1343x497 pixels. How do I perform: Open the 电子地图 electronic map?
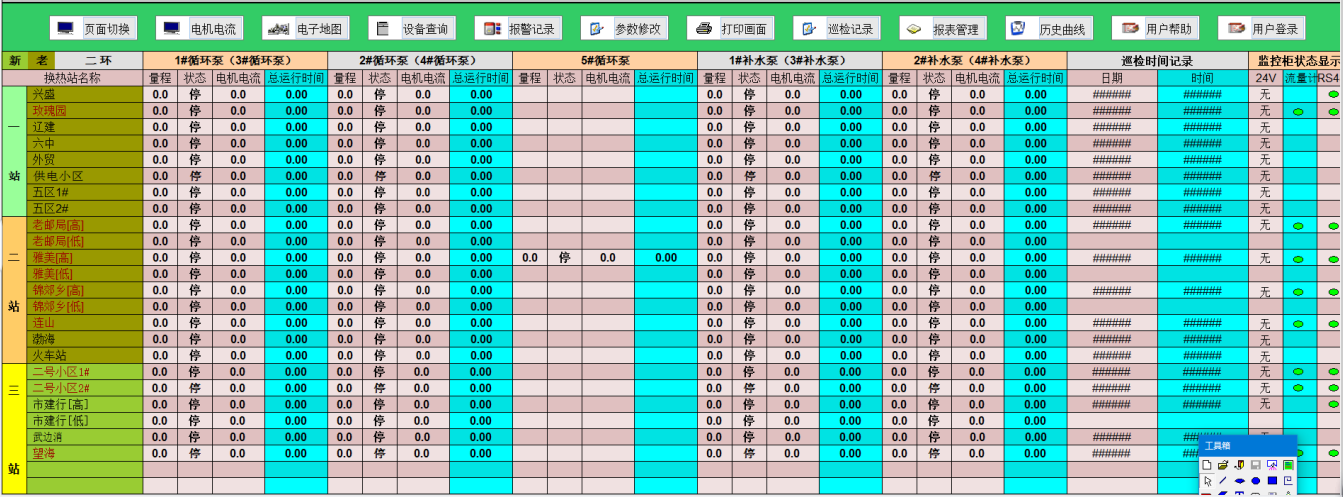pyautogui.click(x=306, y=29)
